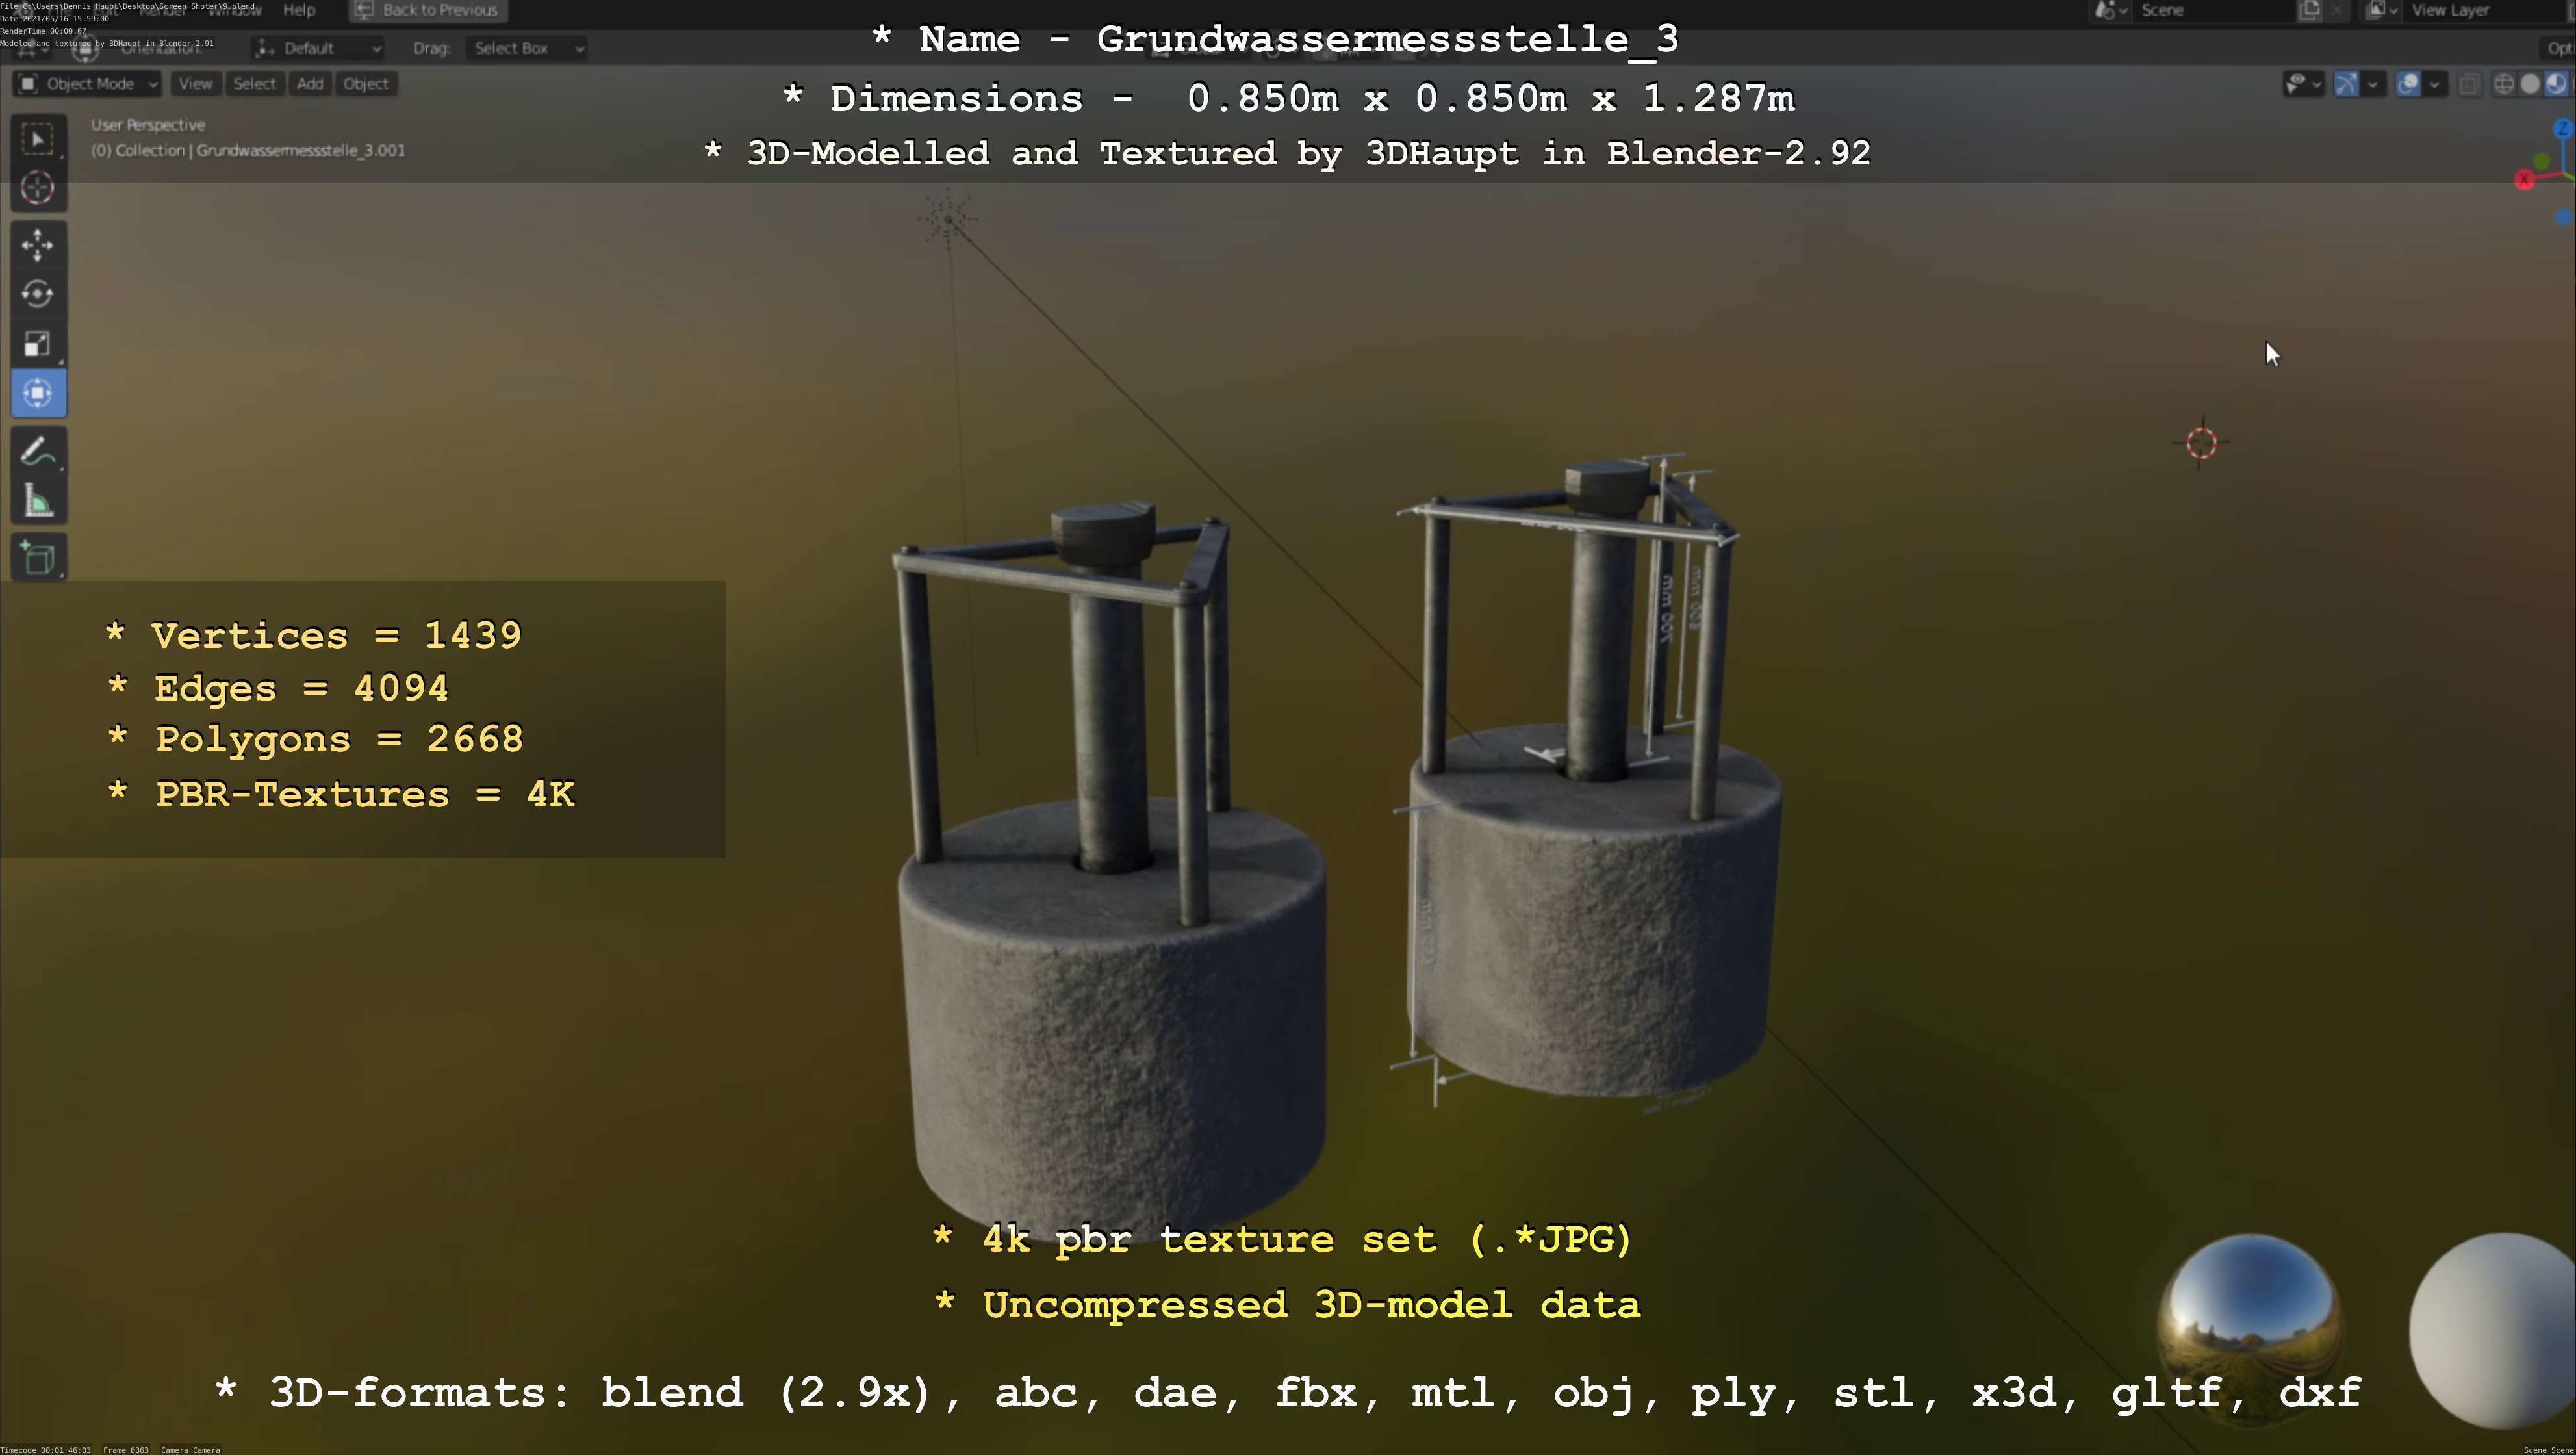Click the '3D-formats: blend (2.9x)...' line

pos(1288,1393)
